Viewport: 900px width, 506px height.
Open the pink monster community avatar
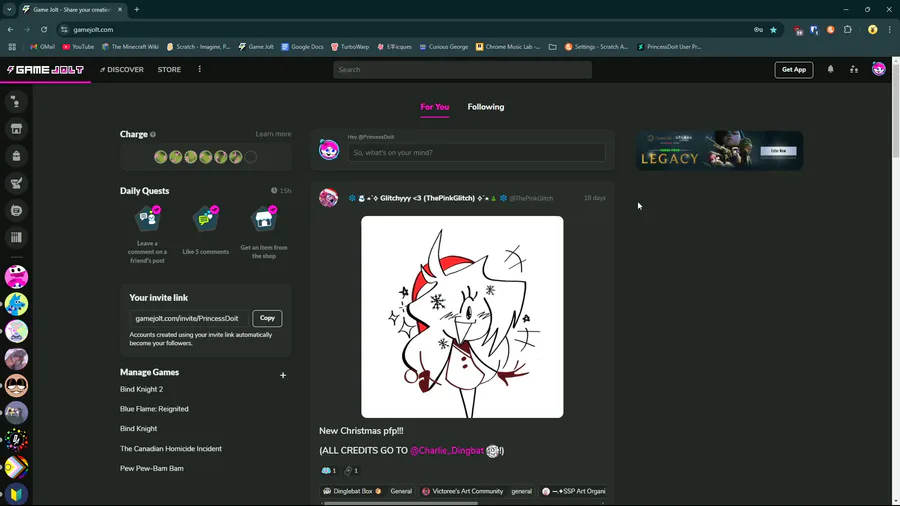(x=16, y=277)
